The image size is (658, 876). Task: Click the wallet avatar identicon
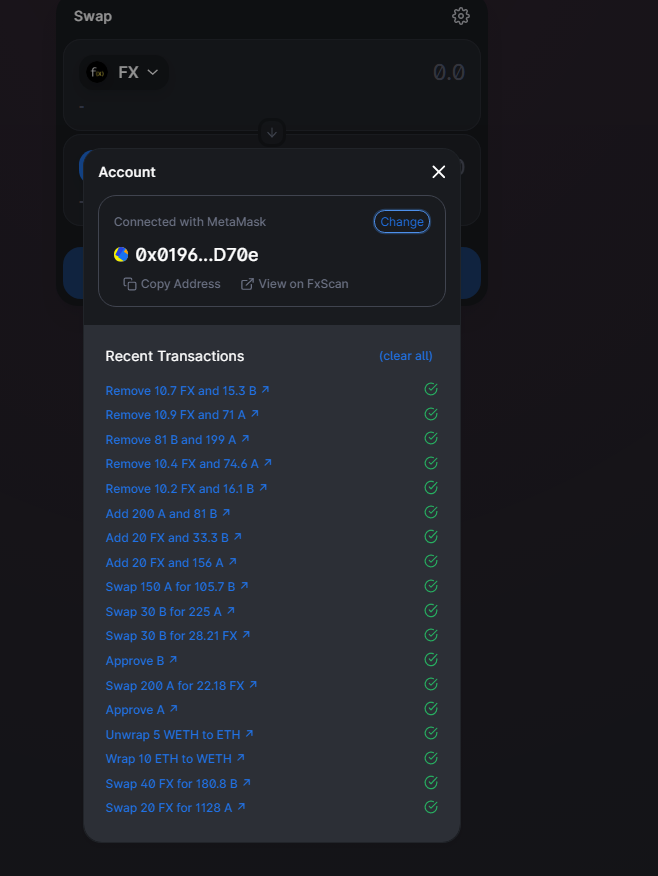(121, 255)
